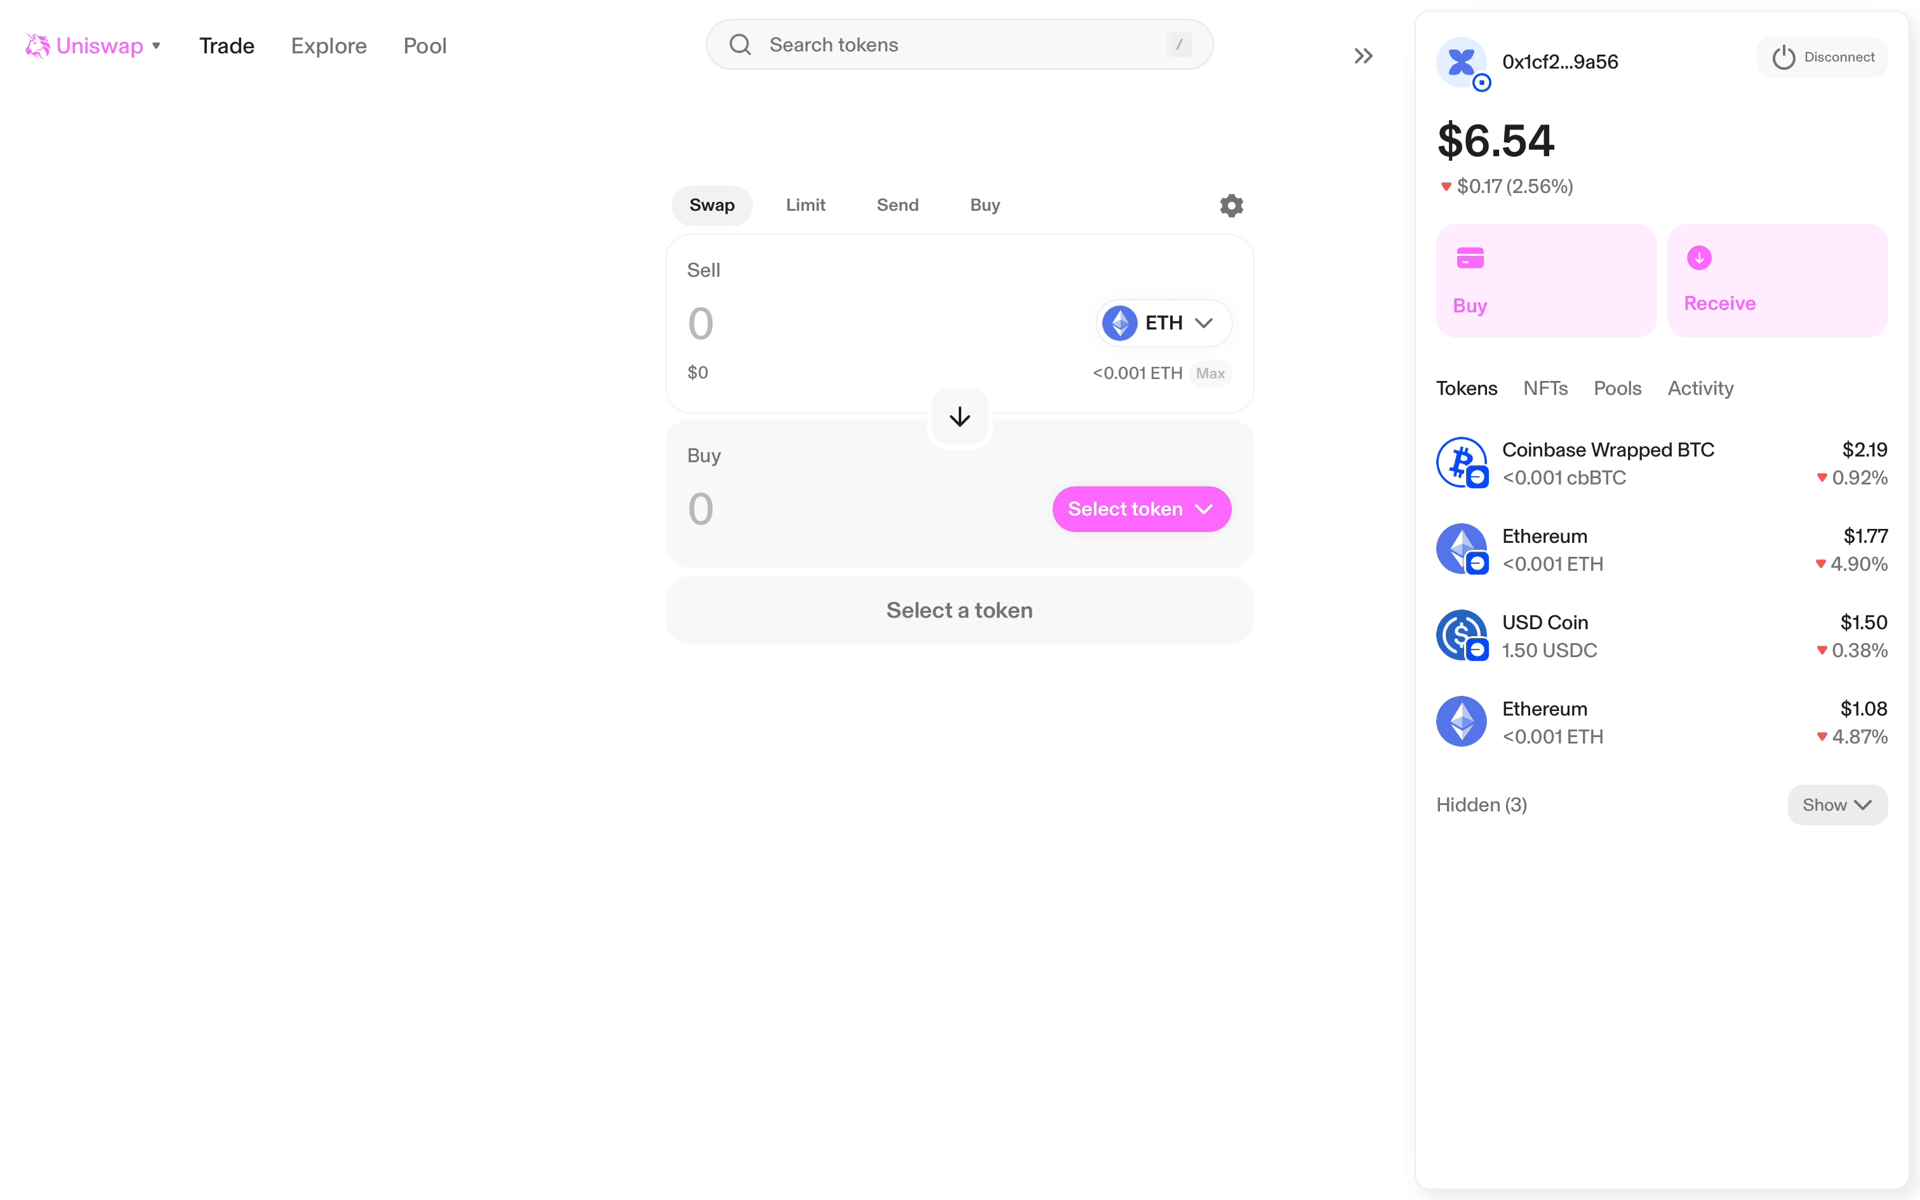Select the Swap tab
This screenshot has height=1200, width=1920.
712,205
